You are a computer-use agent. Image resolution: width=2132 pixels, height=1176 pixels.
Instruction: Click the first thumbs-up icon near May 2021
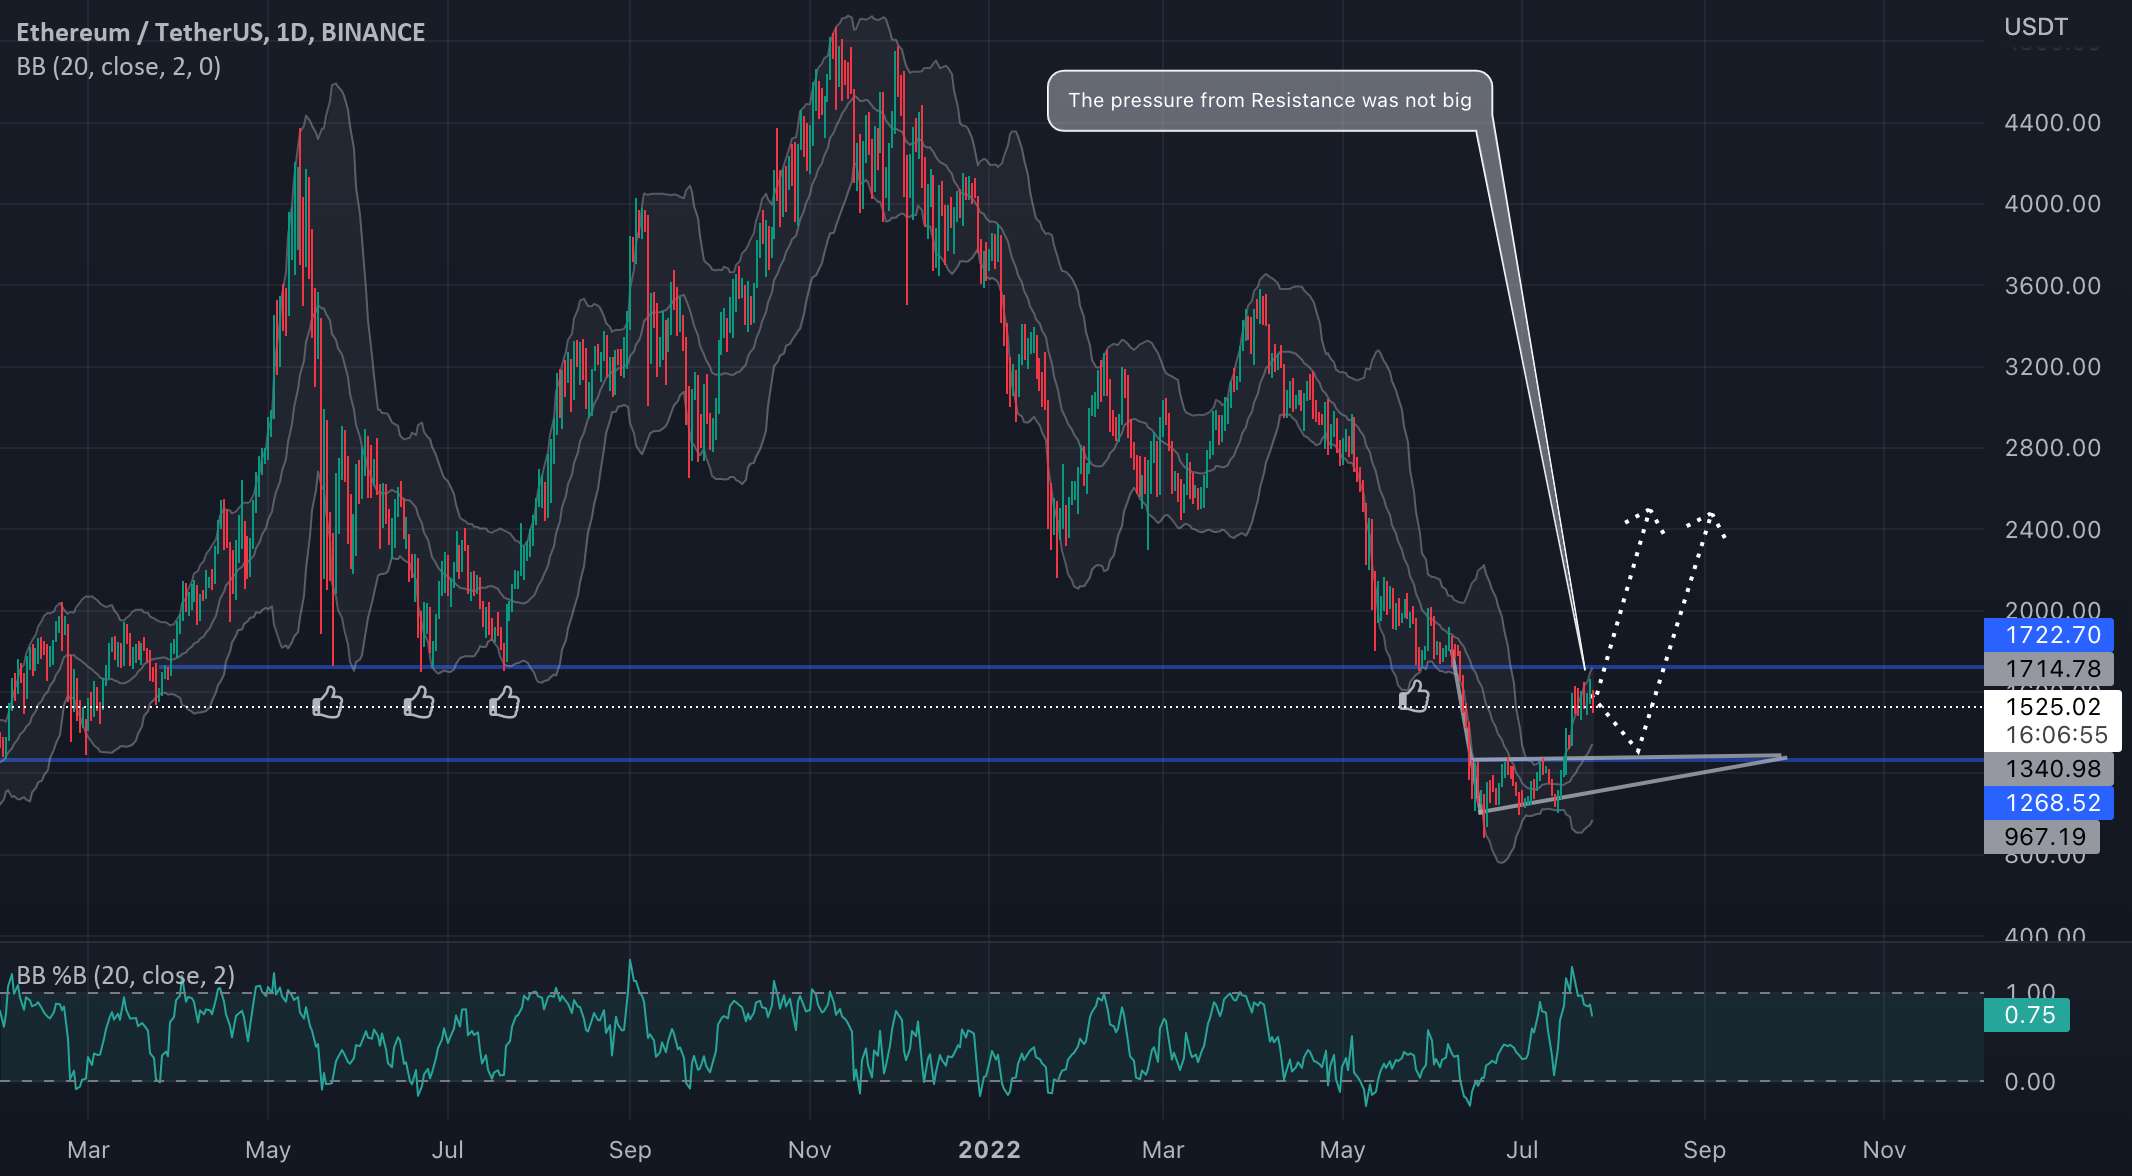tap(328, 702)
